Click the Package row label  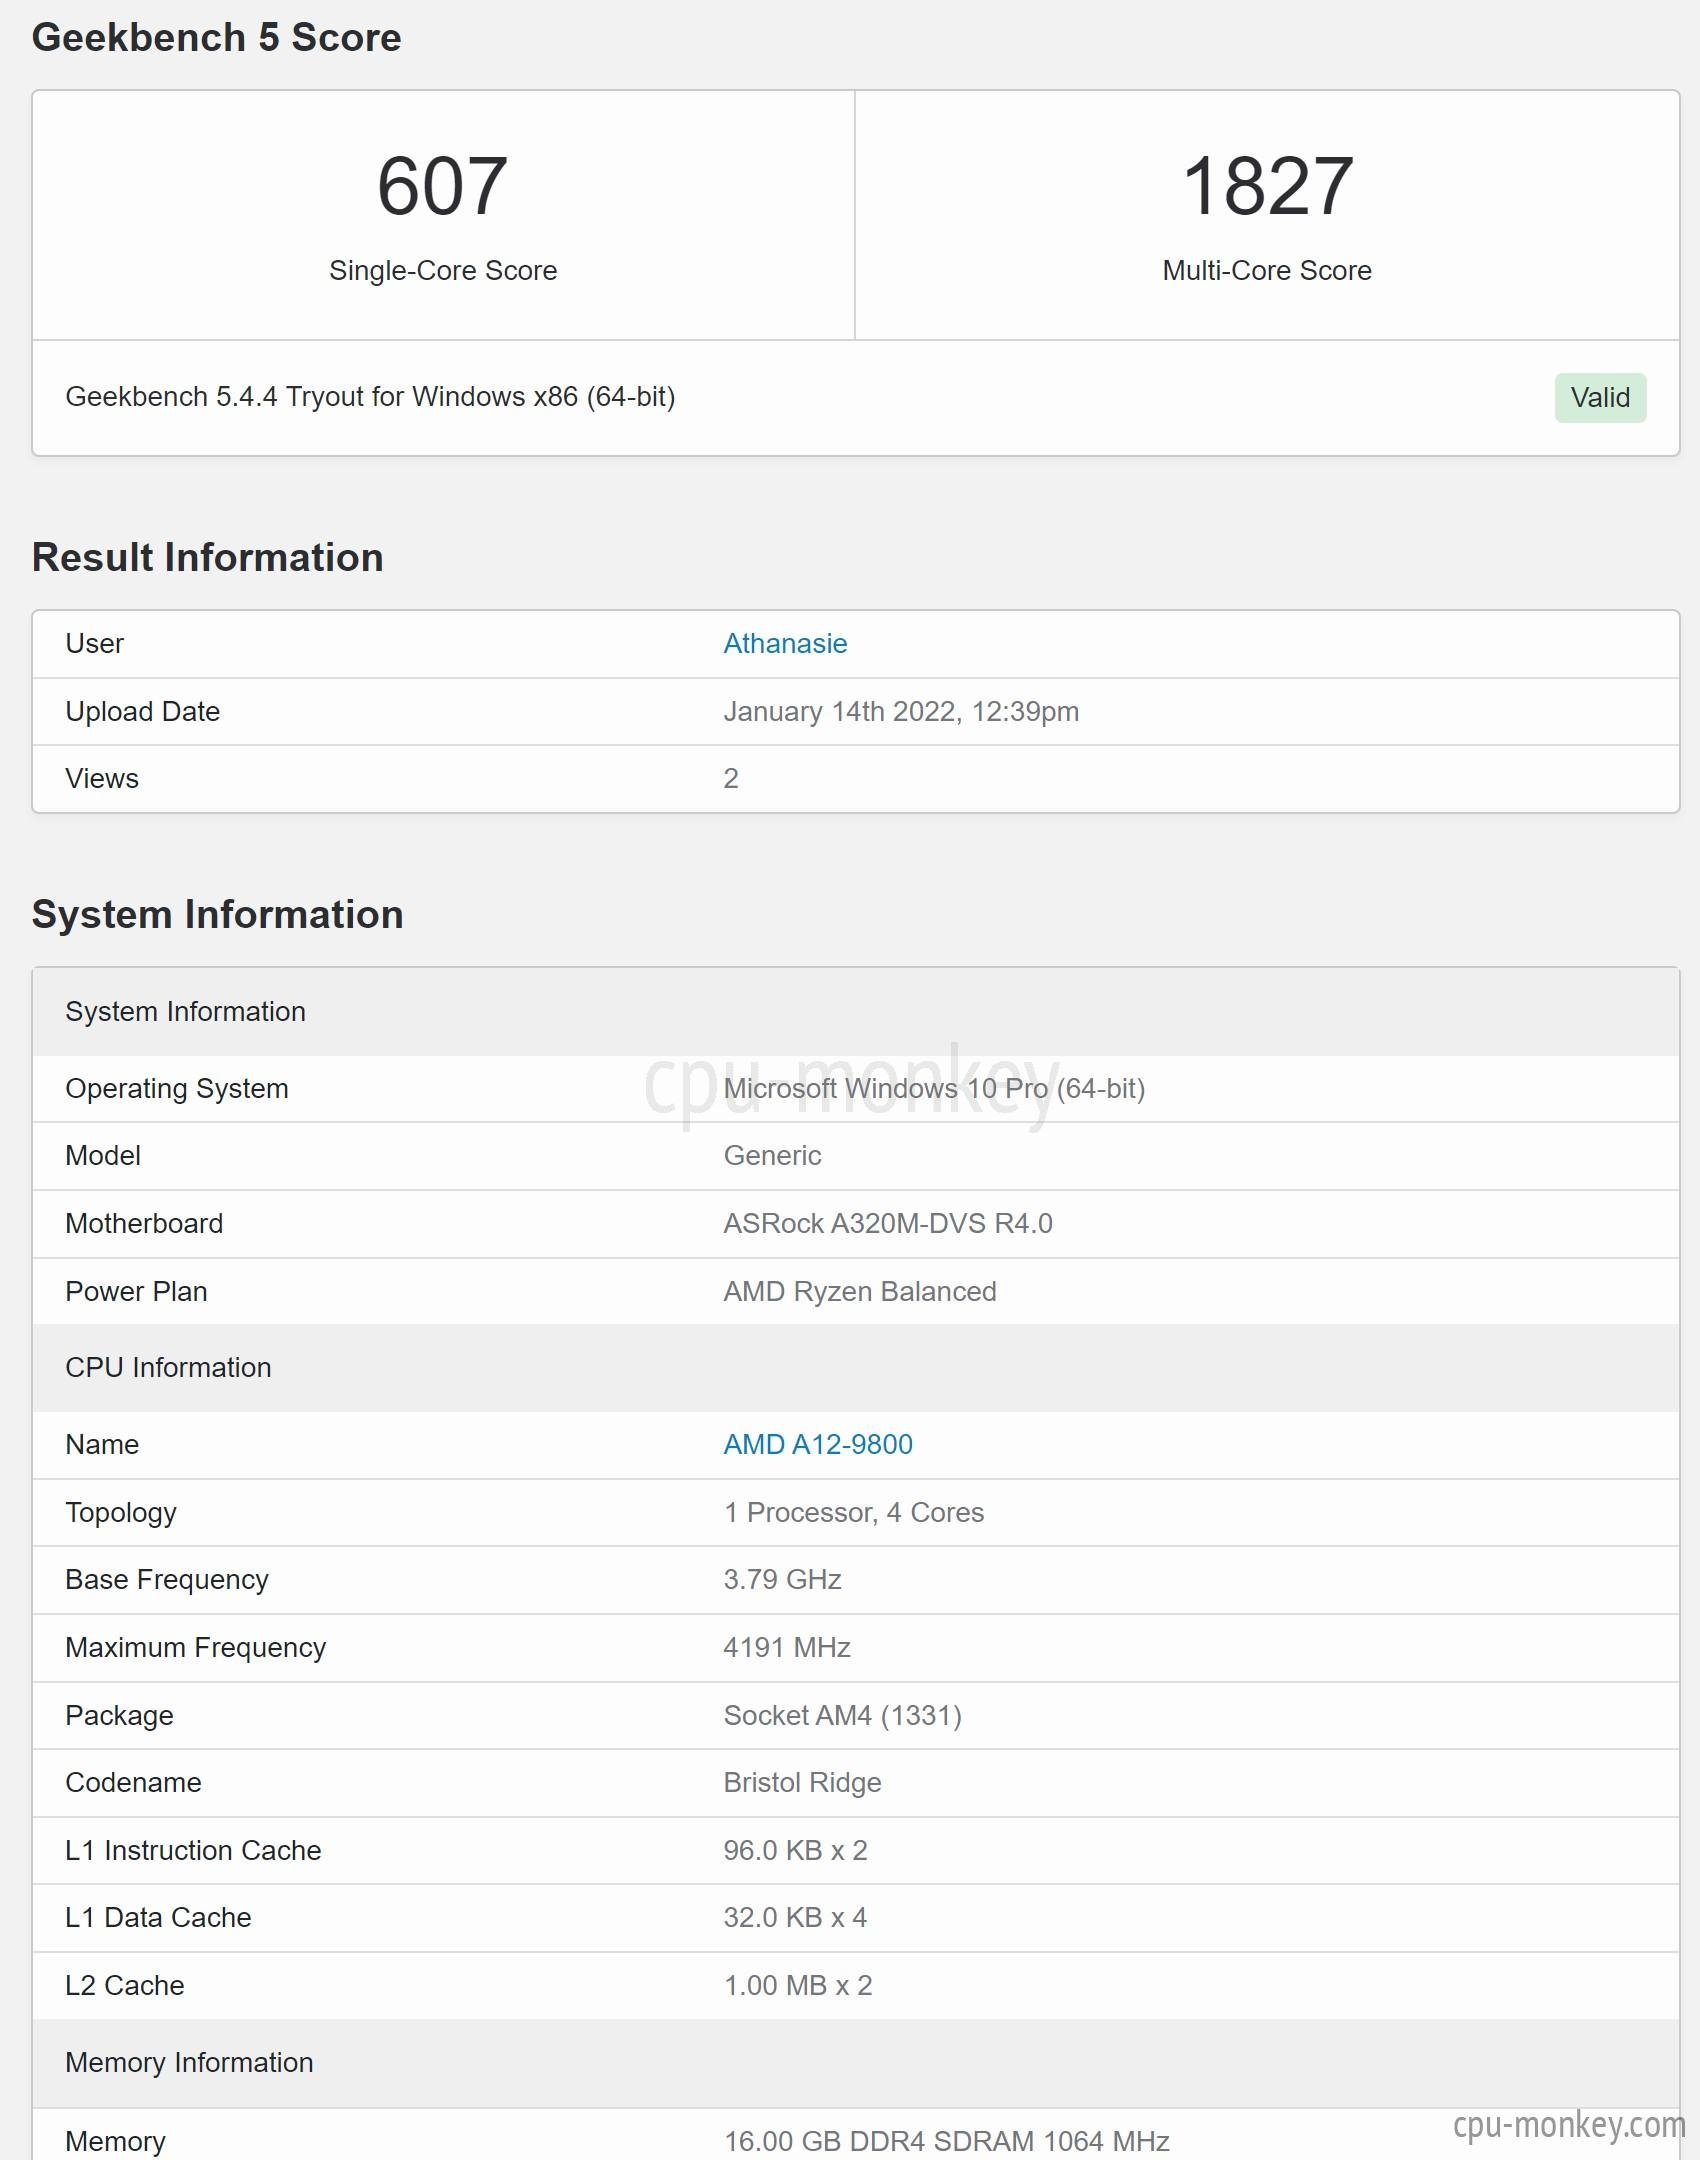coord(119,1715)
